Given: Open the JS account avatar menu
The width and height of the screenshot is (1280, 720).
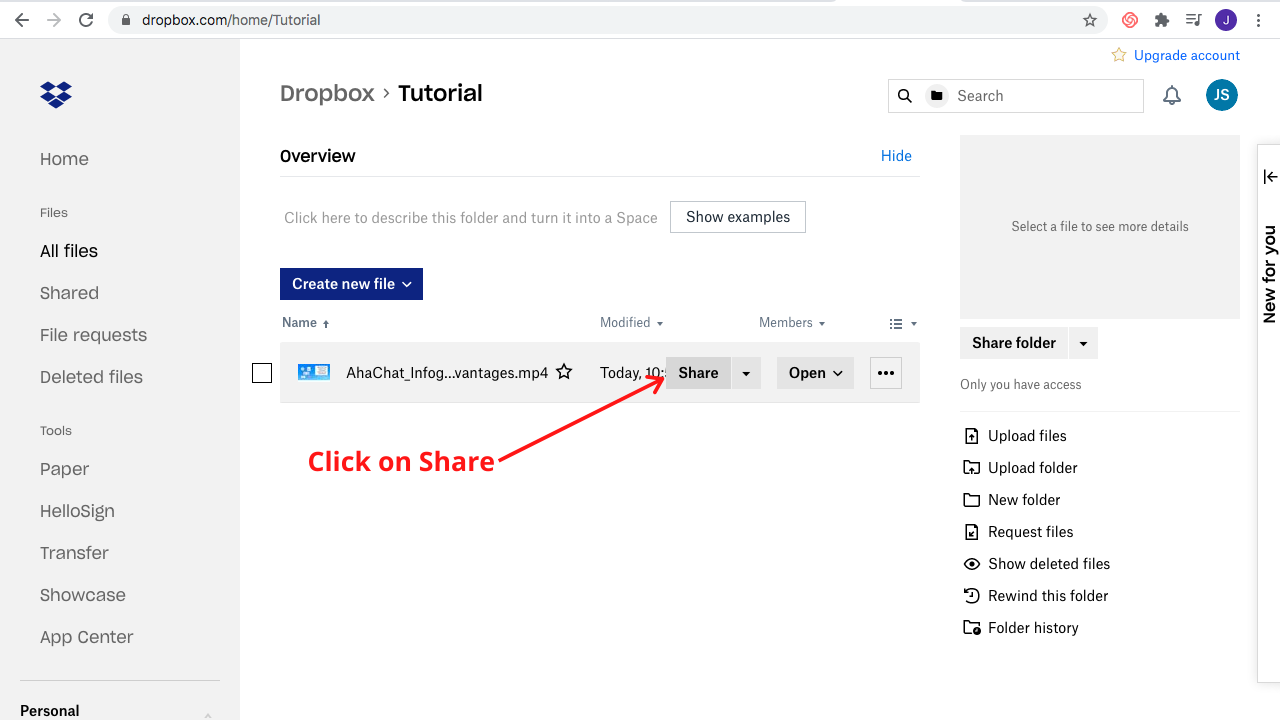Looking at the screenshot, I should point(1222,95).
